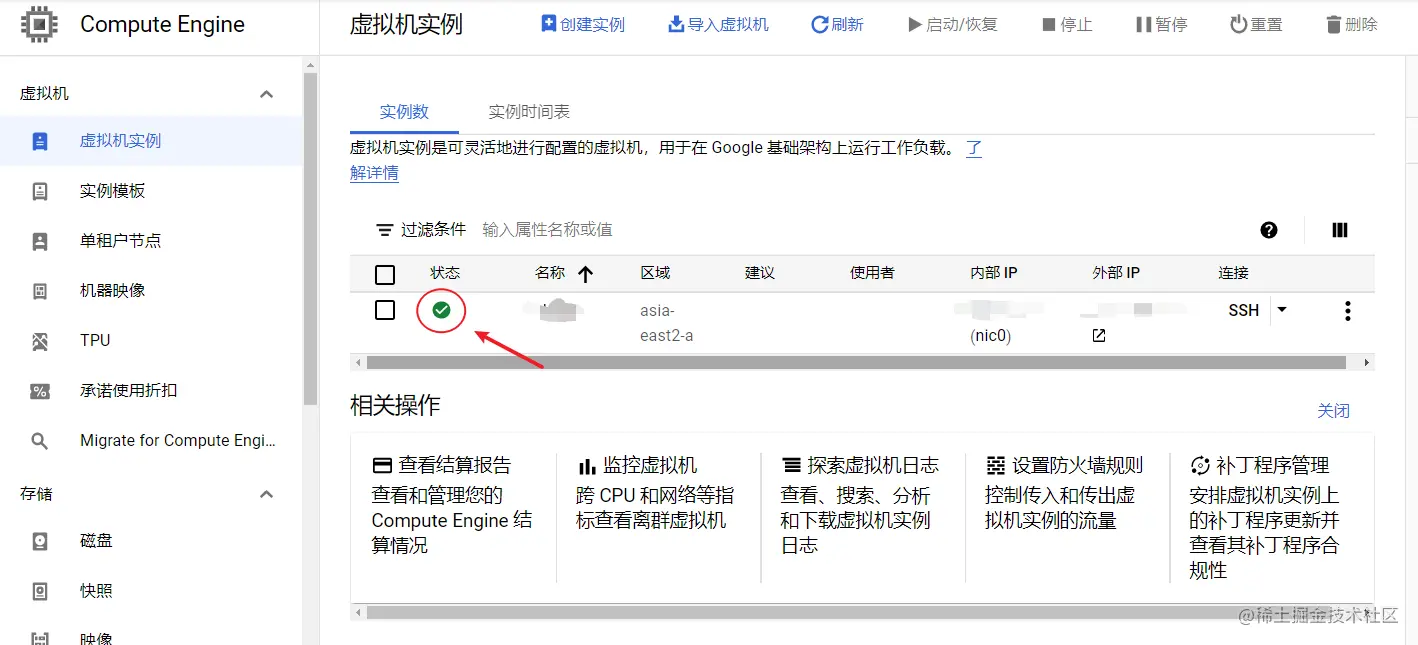The height and width of the screenshot is (645, 1418).
Task: Open the 了解详情 link
Action: [374, 173]
